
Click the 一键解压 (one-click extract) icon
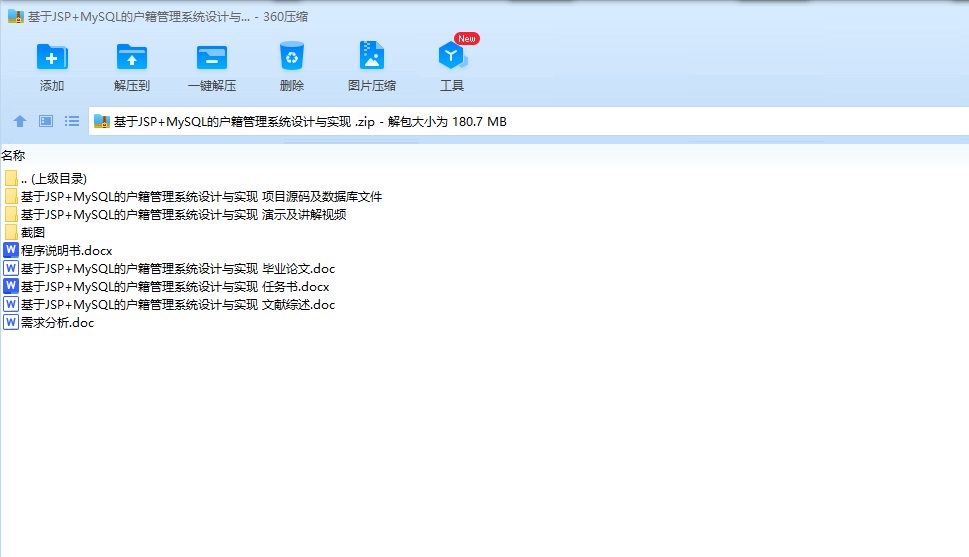tap(212, 57)
